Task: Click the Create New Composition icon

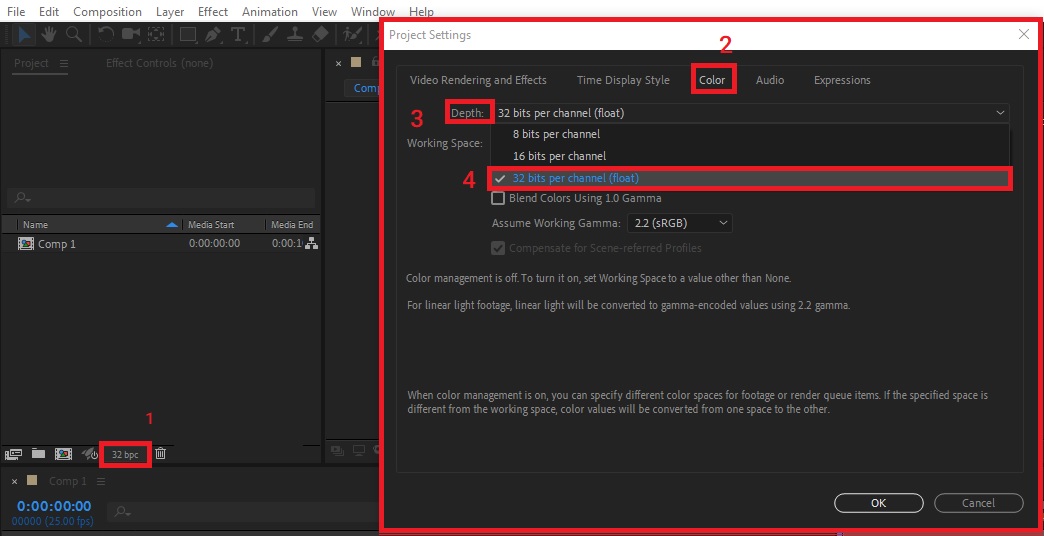Action: pos(63,454)
